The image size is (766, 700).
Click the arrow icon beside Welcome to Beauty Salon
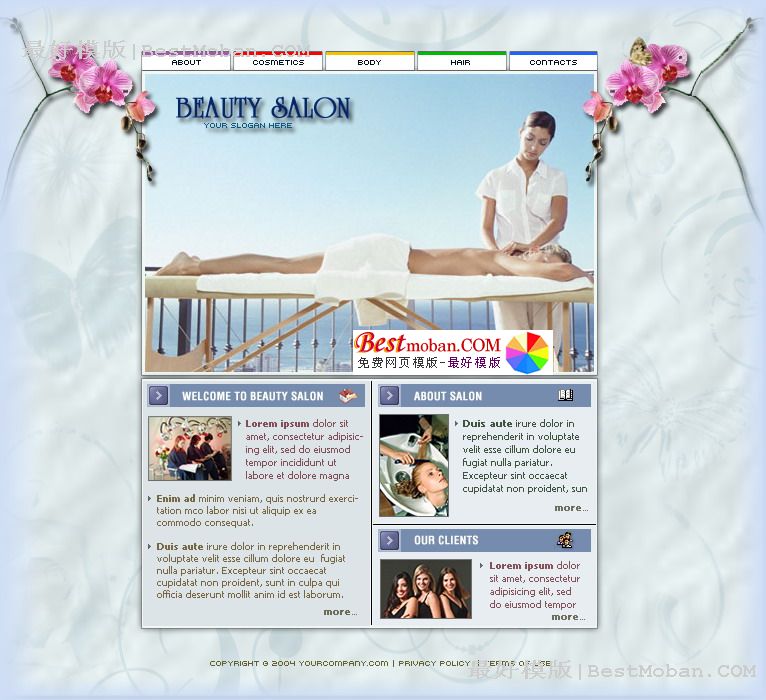[x=158, y=395]
